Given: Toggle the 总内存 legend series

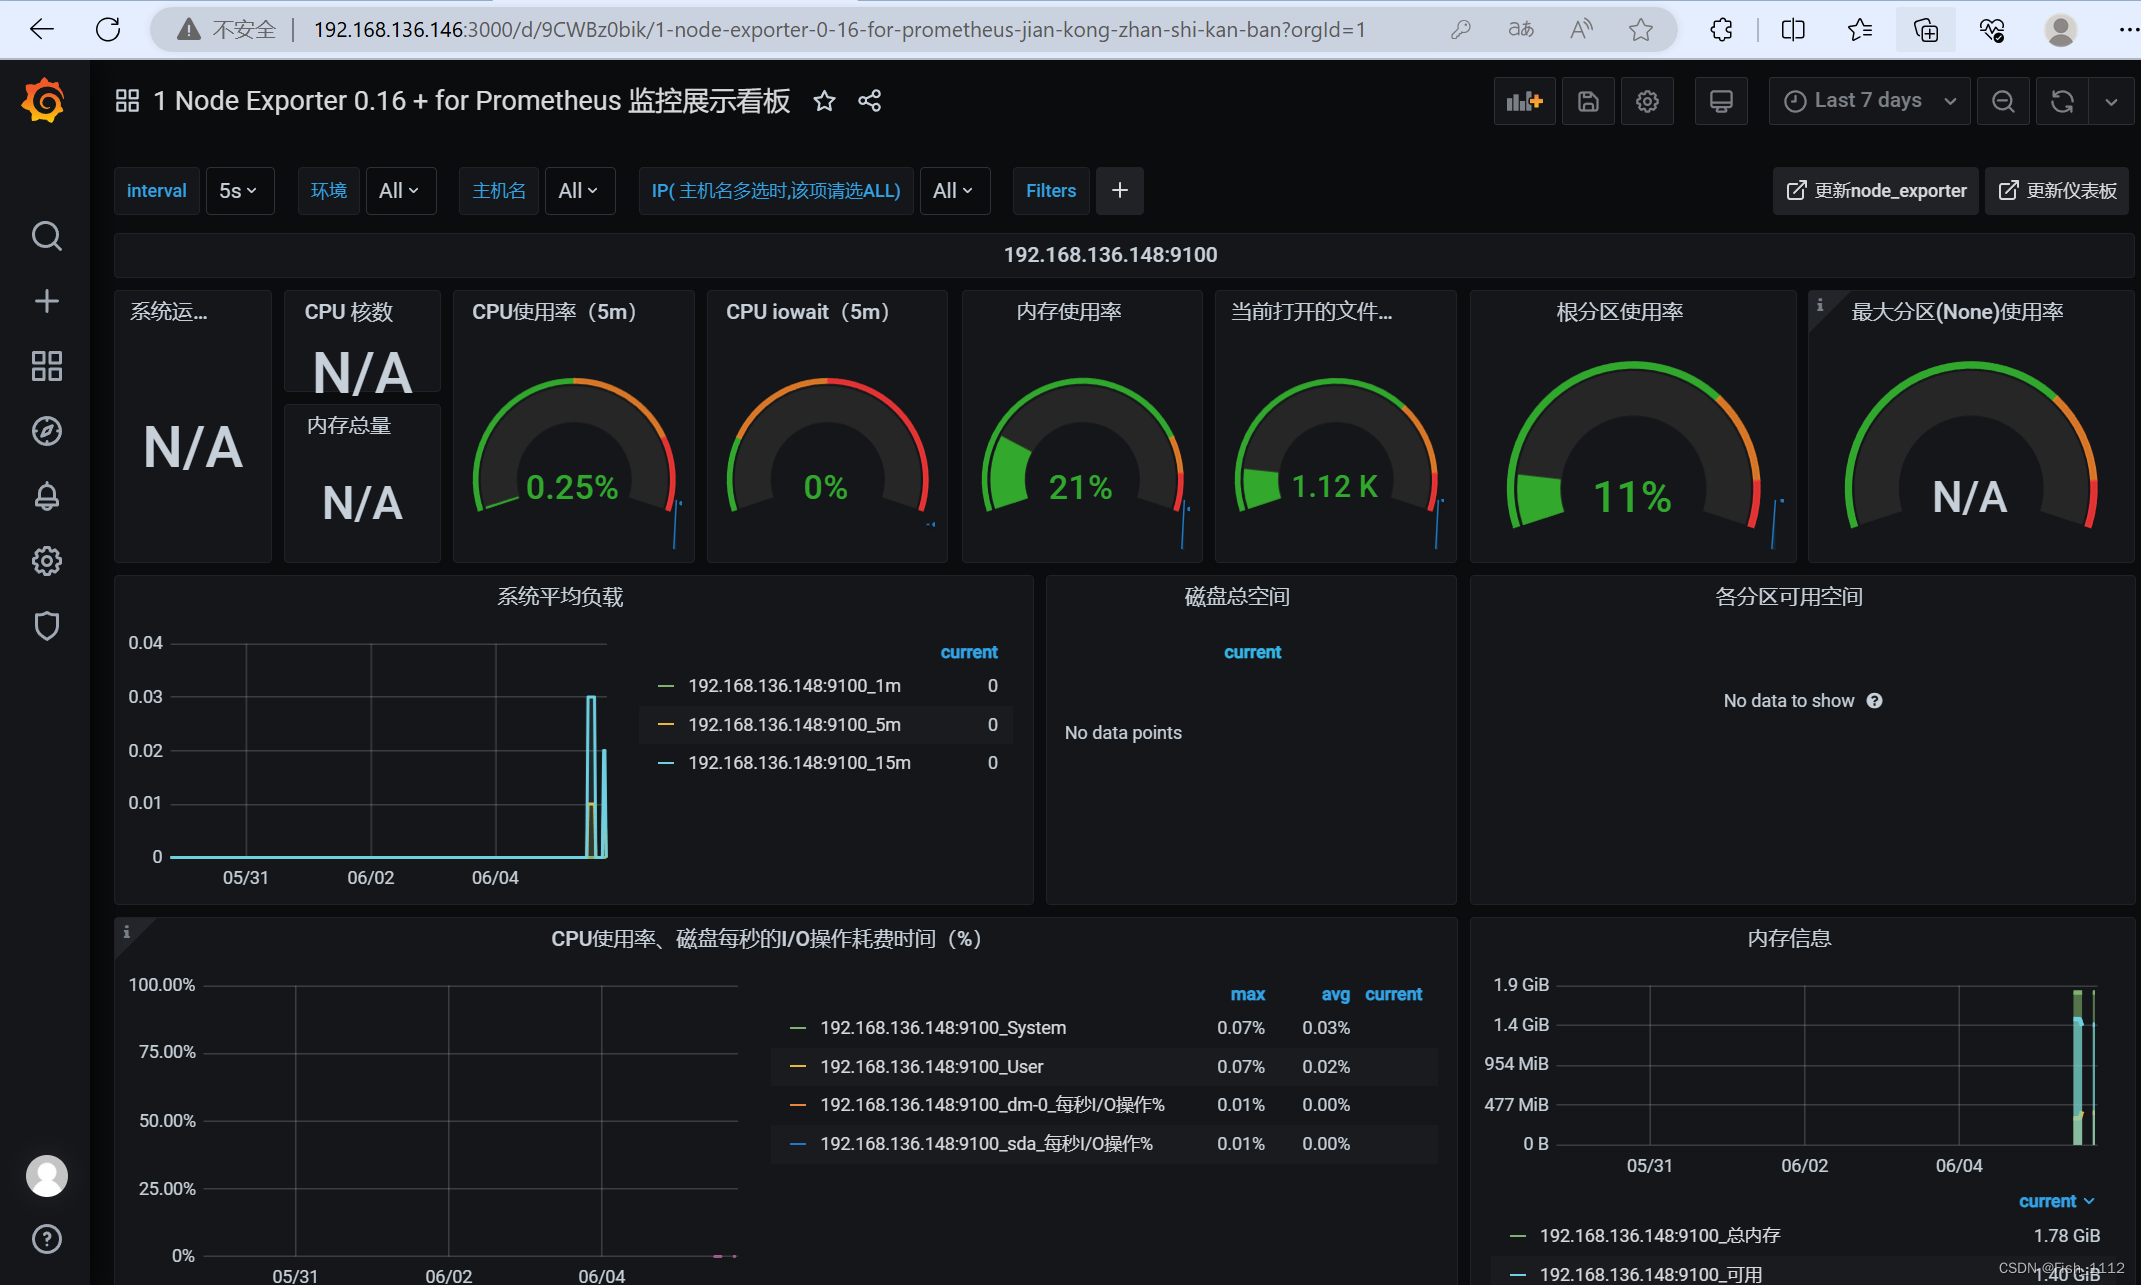Looking at the screenshot, I should 1659,1236.
